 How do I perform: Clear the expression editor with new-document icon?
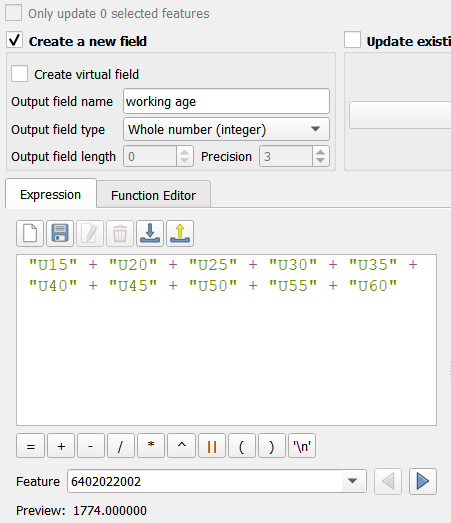(x=30, y=233)
